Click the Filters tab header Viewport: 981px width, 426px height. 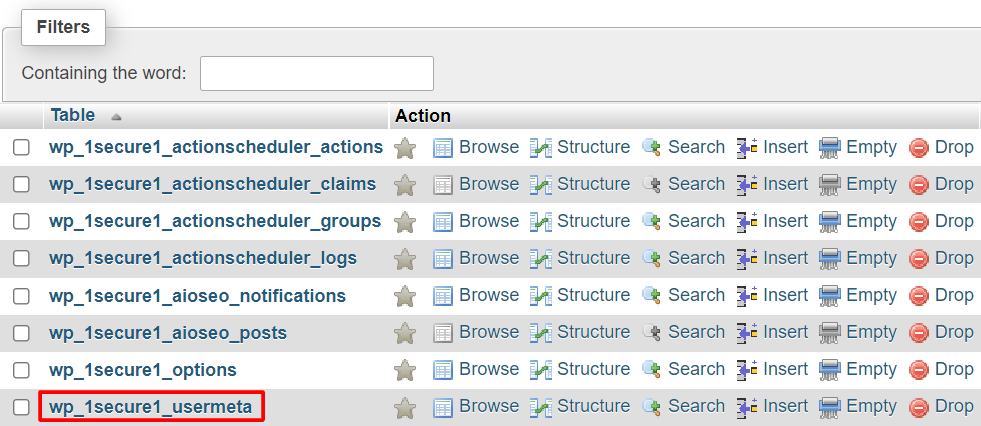(63, 27)
